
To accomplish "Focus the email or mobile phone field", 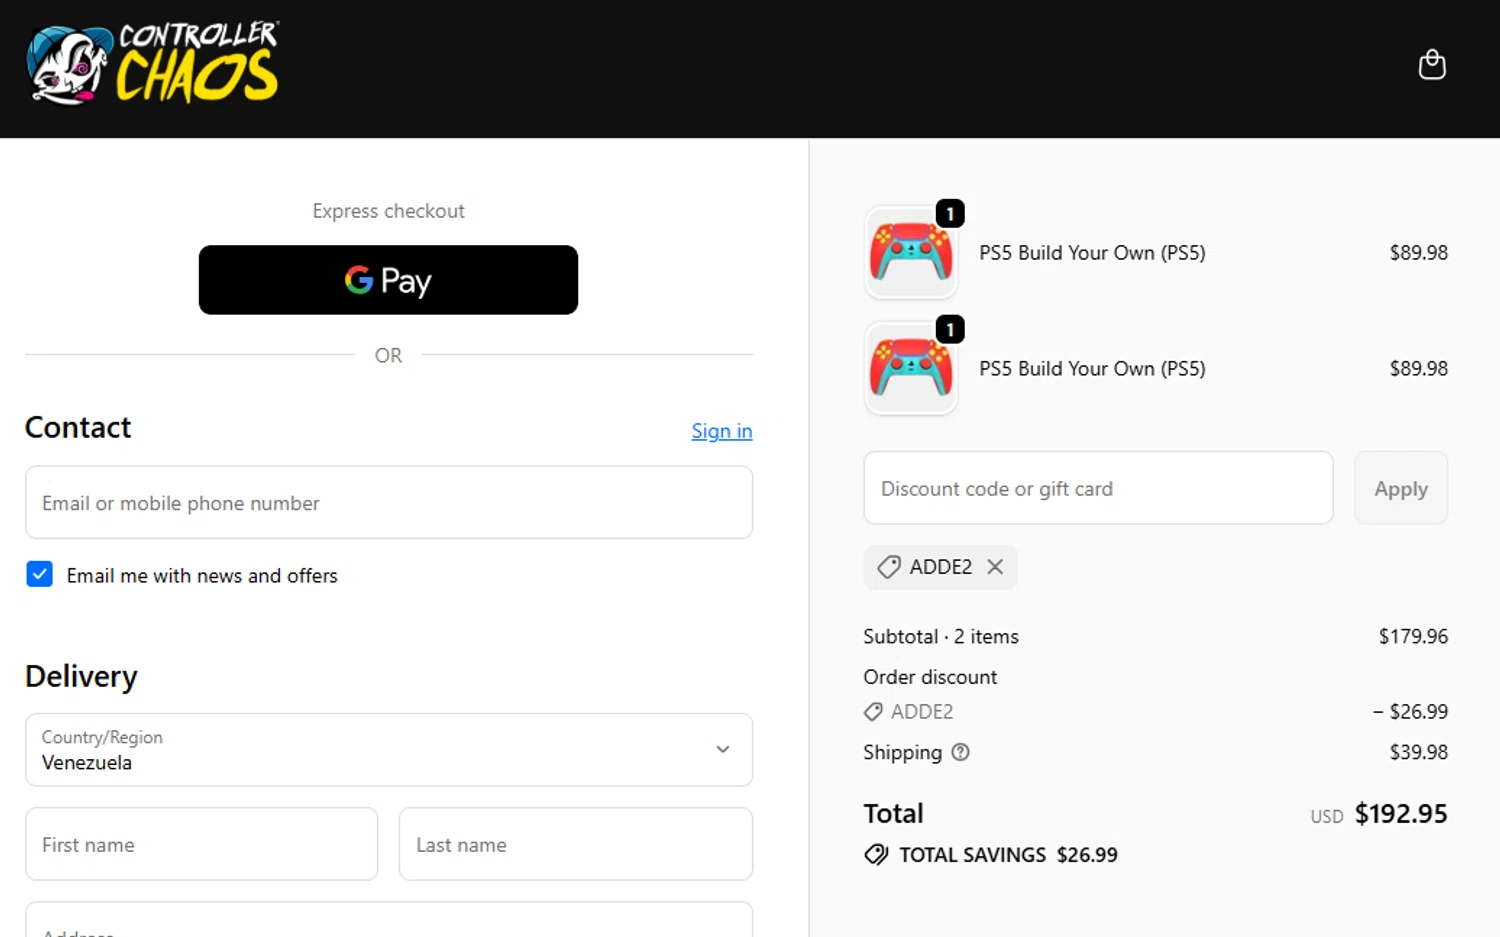I will (x=389, y=502).
